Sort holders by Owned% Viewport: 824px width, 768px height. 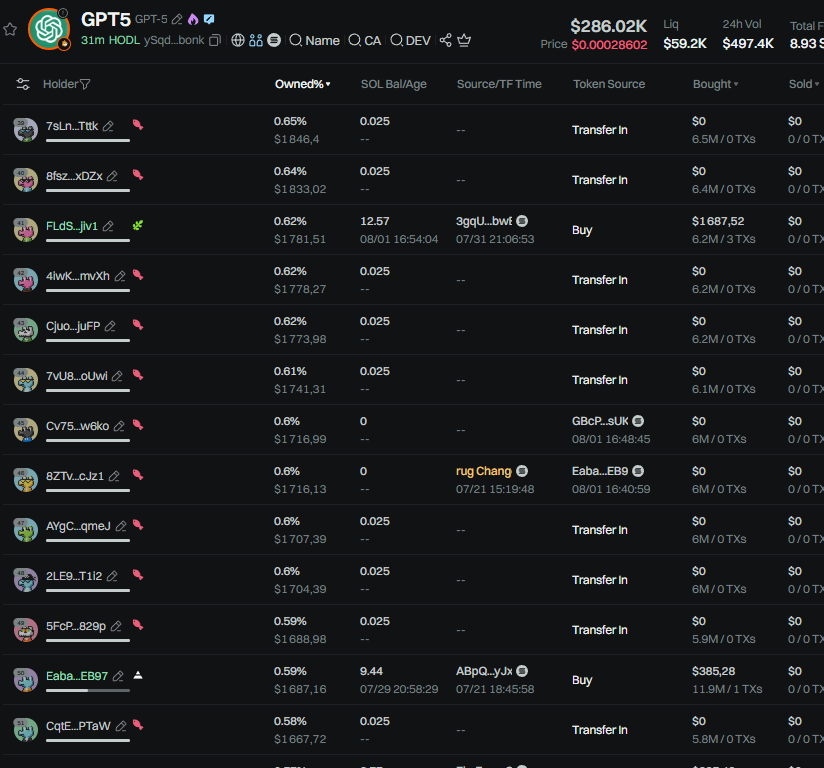coord(303,84)
